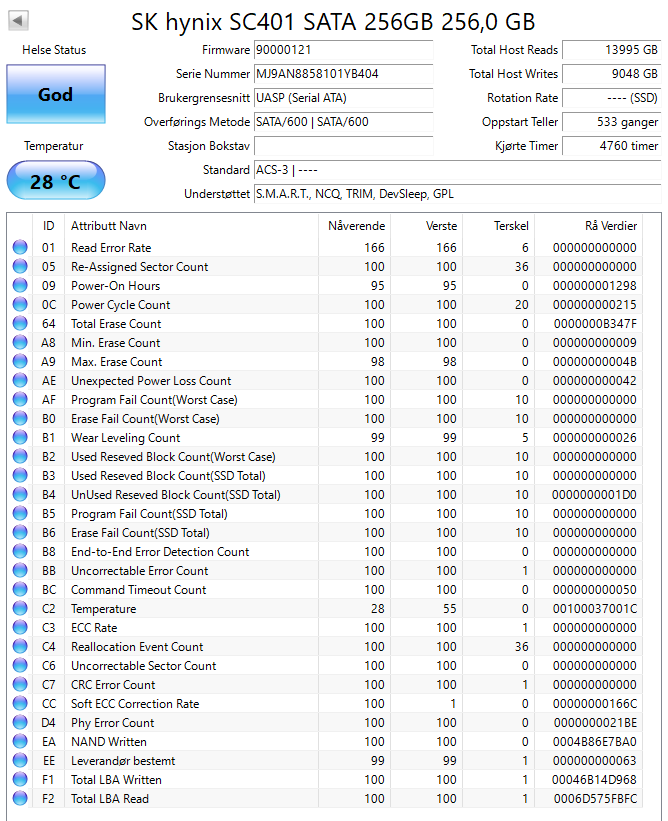This screenshot has width=668, height=821.
Task: Click the Firmware field showing 90000121
Action: pos(343,50)
